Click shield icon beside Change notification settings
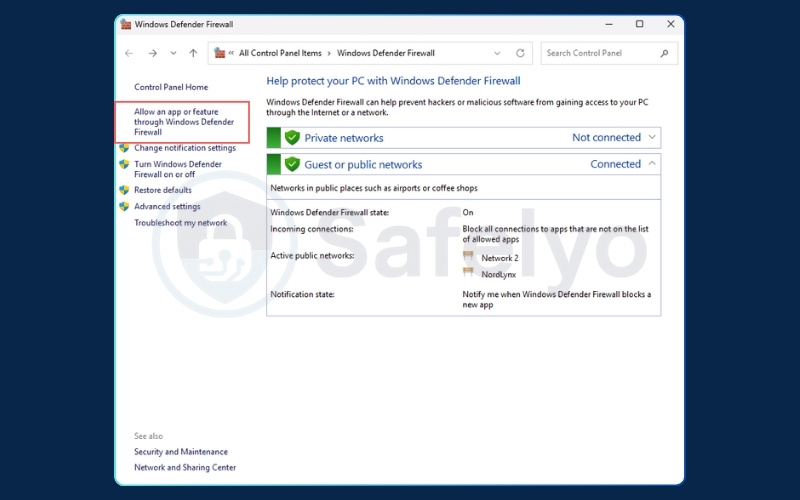The height and width of the screenshot is (500, 800). pyautogui.click(x=124, y=148)
